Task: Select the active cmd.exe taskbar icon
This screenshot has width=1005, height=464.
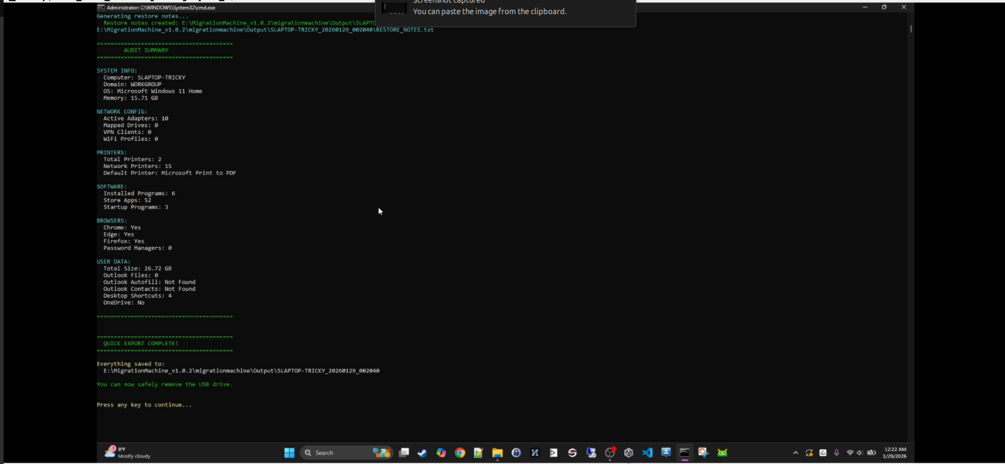Action: click(x=685, y=452)
